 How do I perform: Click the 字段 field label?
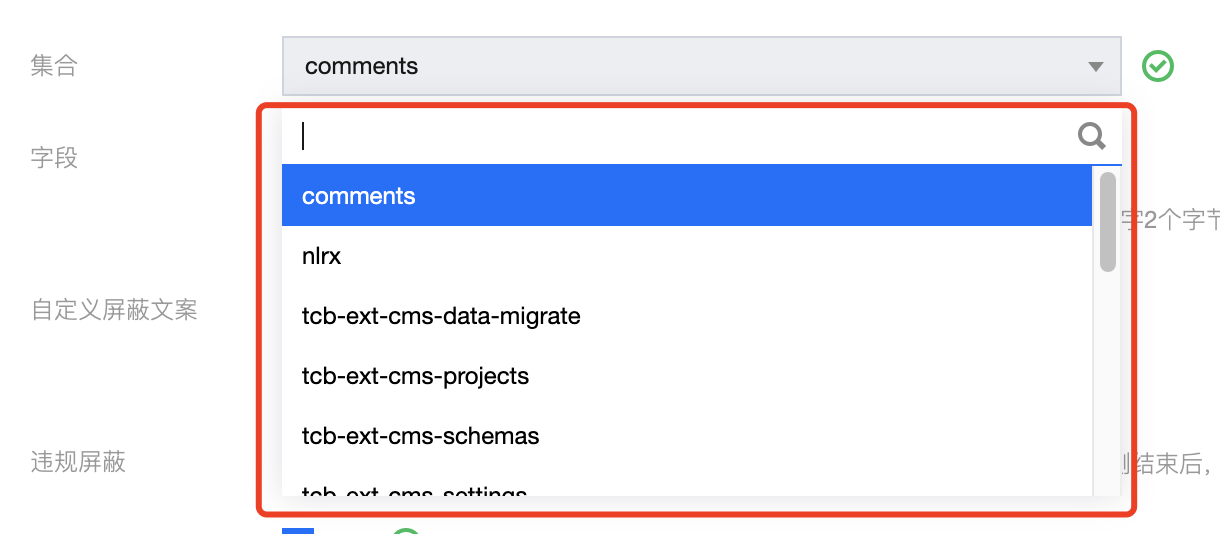coord(54,158)
